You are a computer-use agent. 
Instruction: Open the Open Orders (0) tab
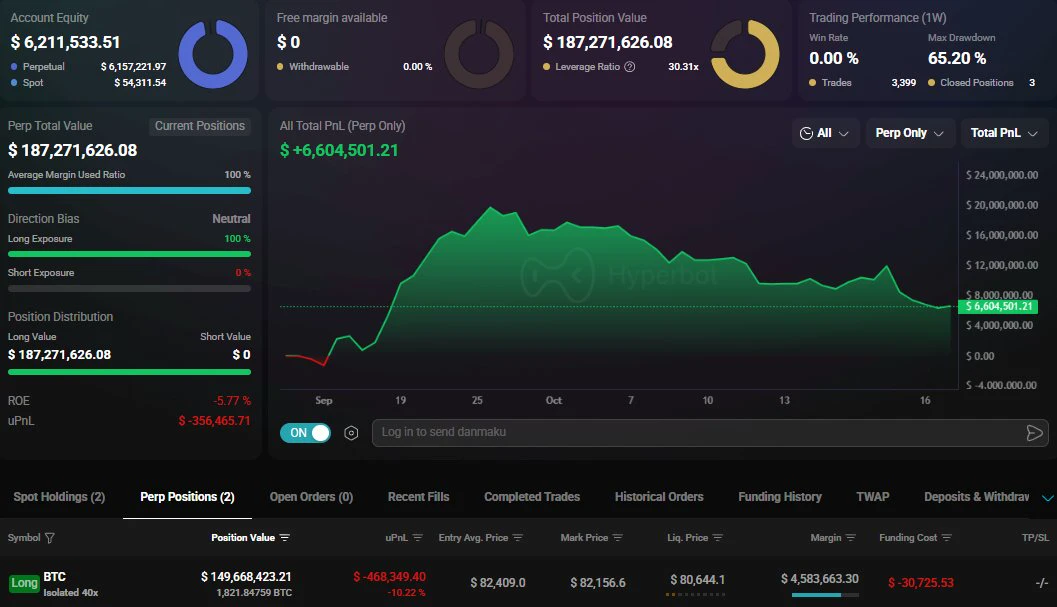311,497
